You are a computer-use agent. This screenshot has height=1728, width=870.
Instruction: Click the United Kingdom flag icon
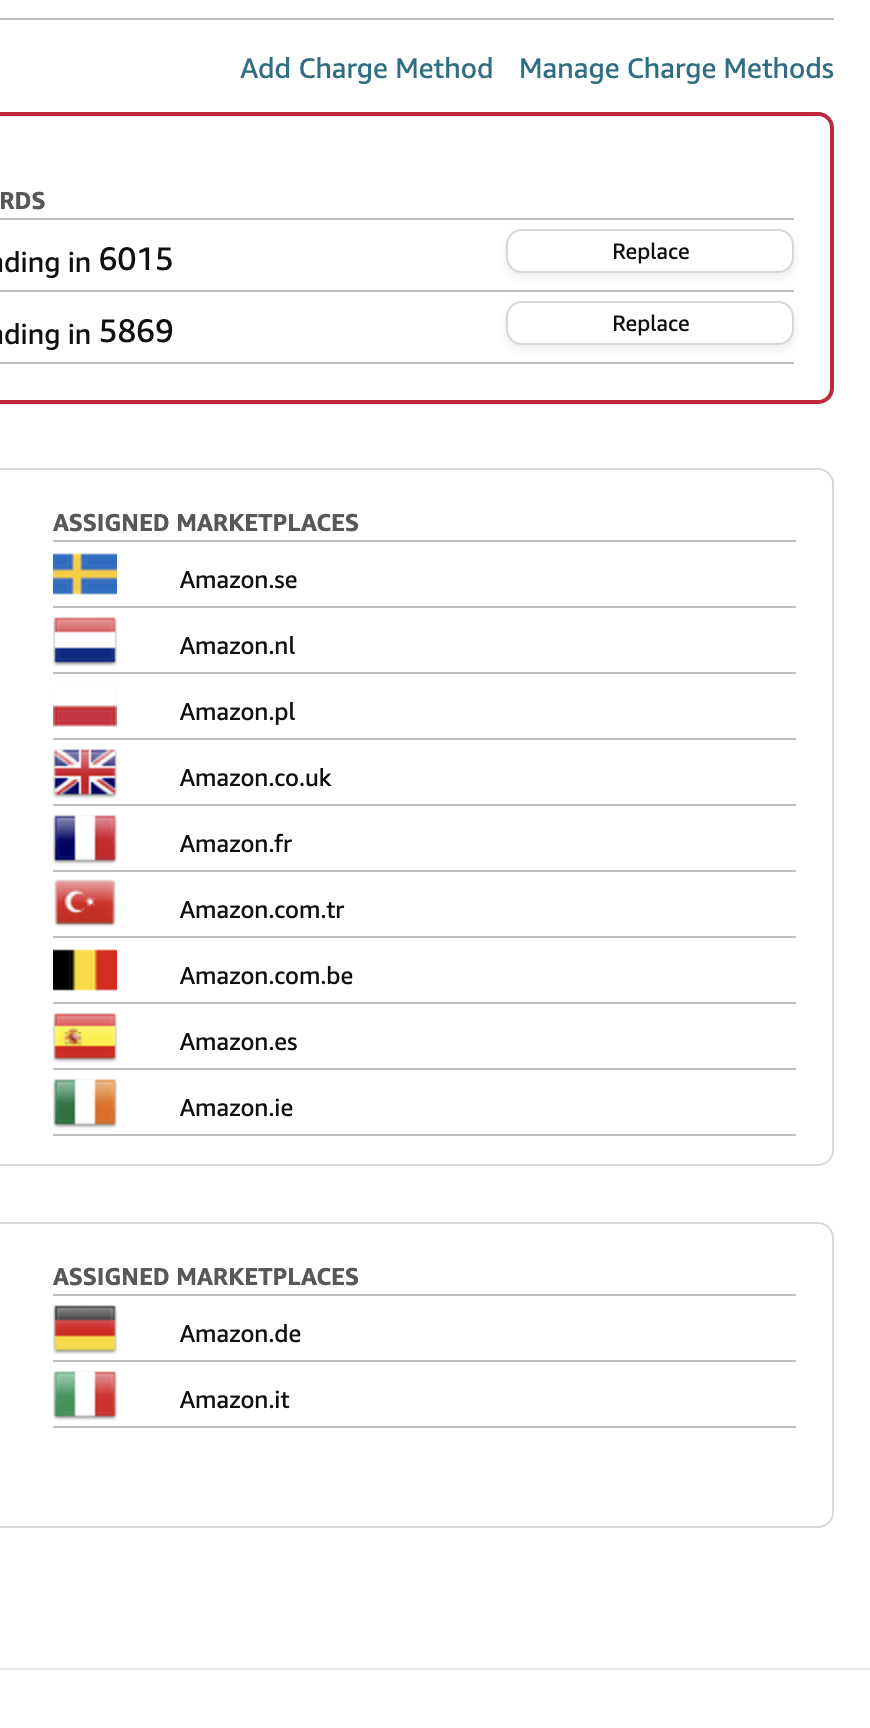[x=85, y=773]
